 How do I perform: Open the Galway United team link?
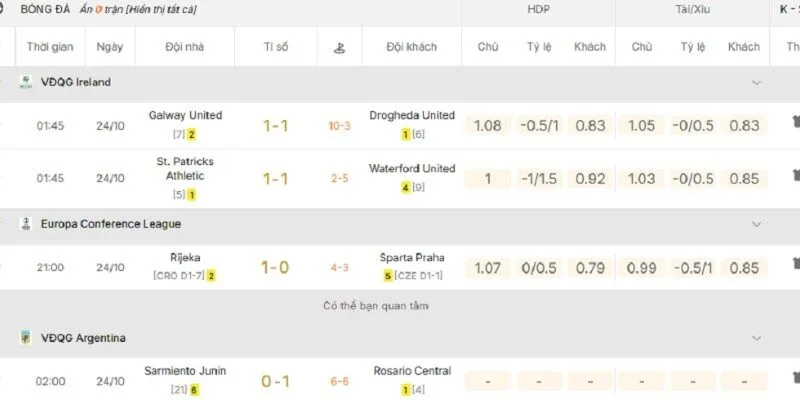pyautogui.click(x=184, y=116)
